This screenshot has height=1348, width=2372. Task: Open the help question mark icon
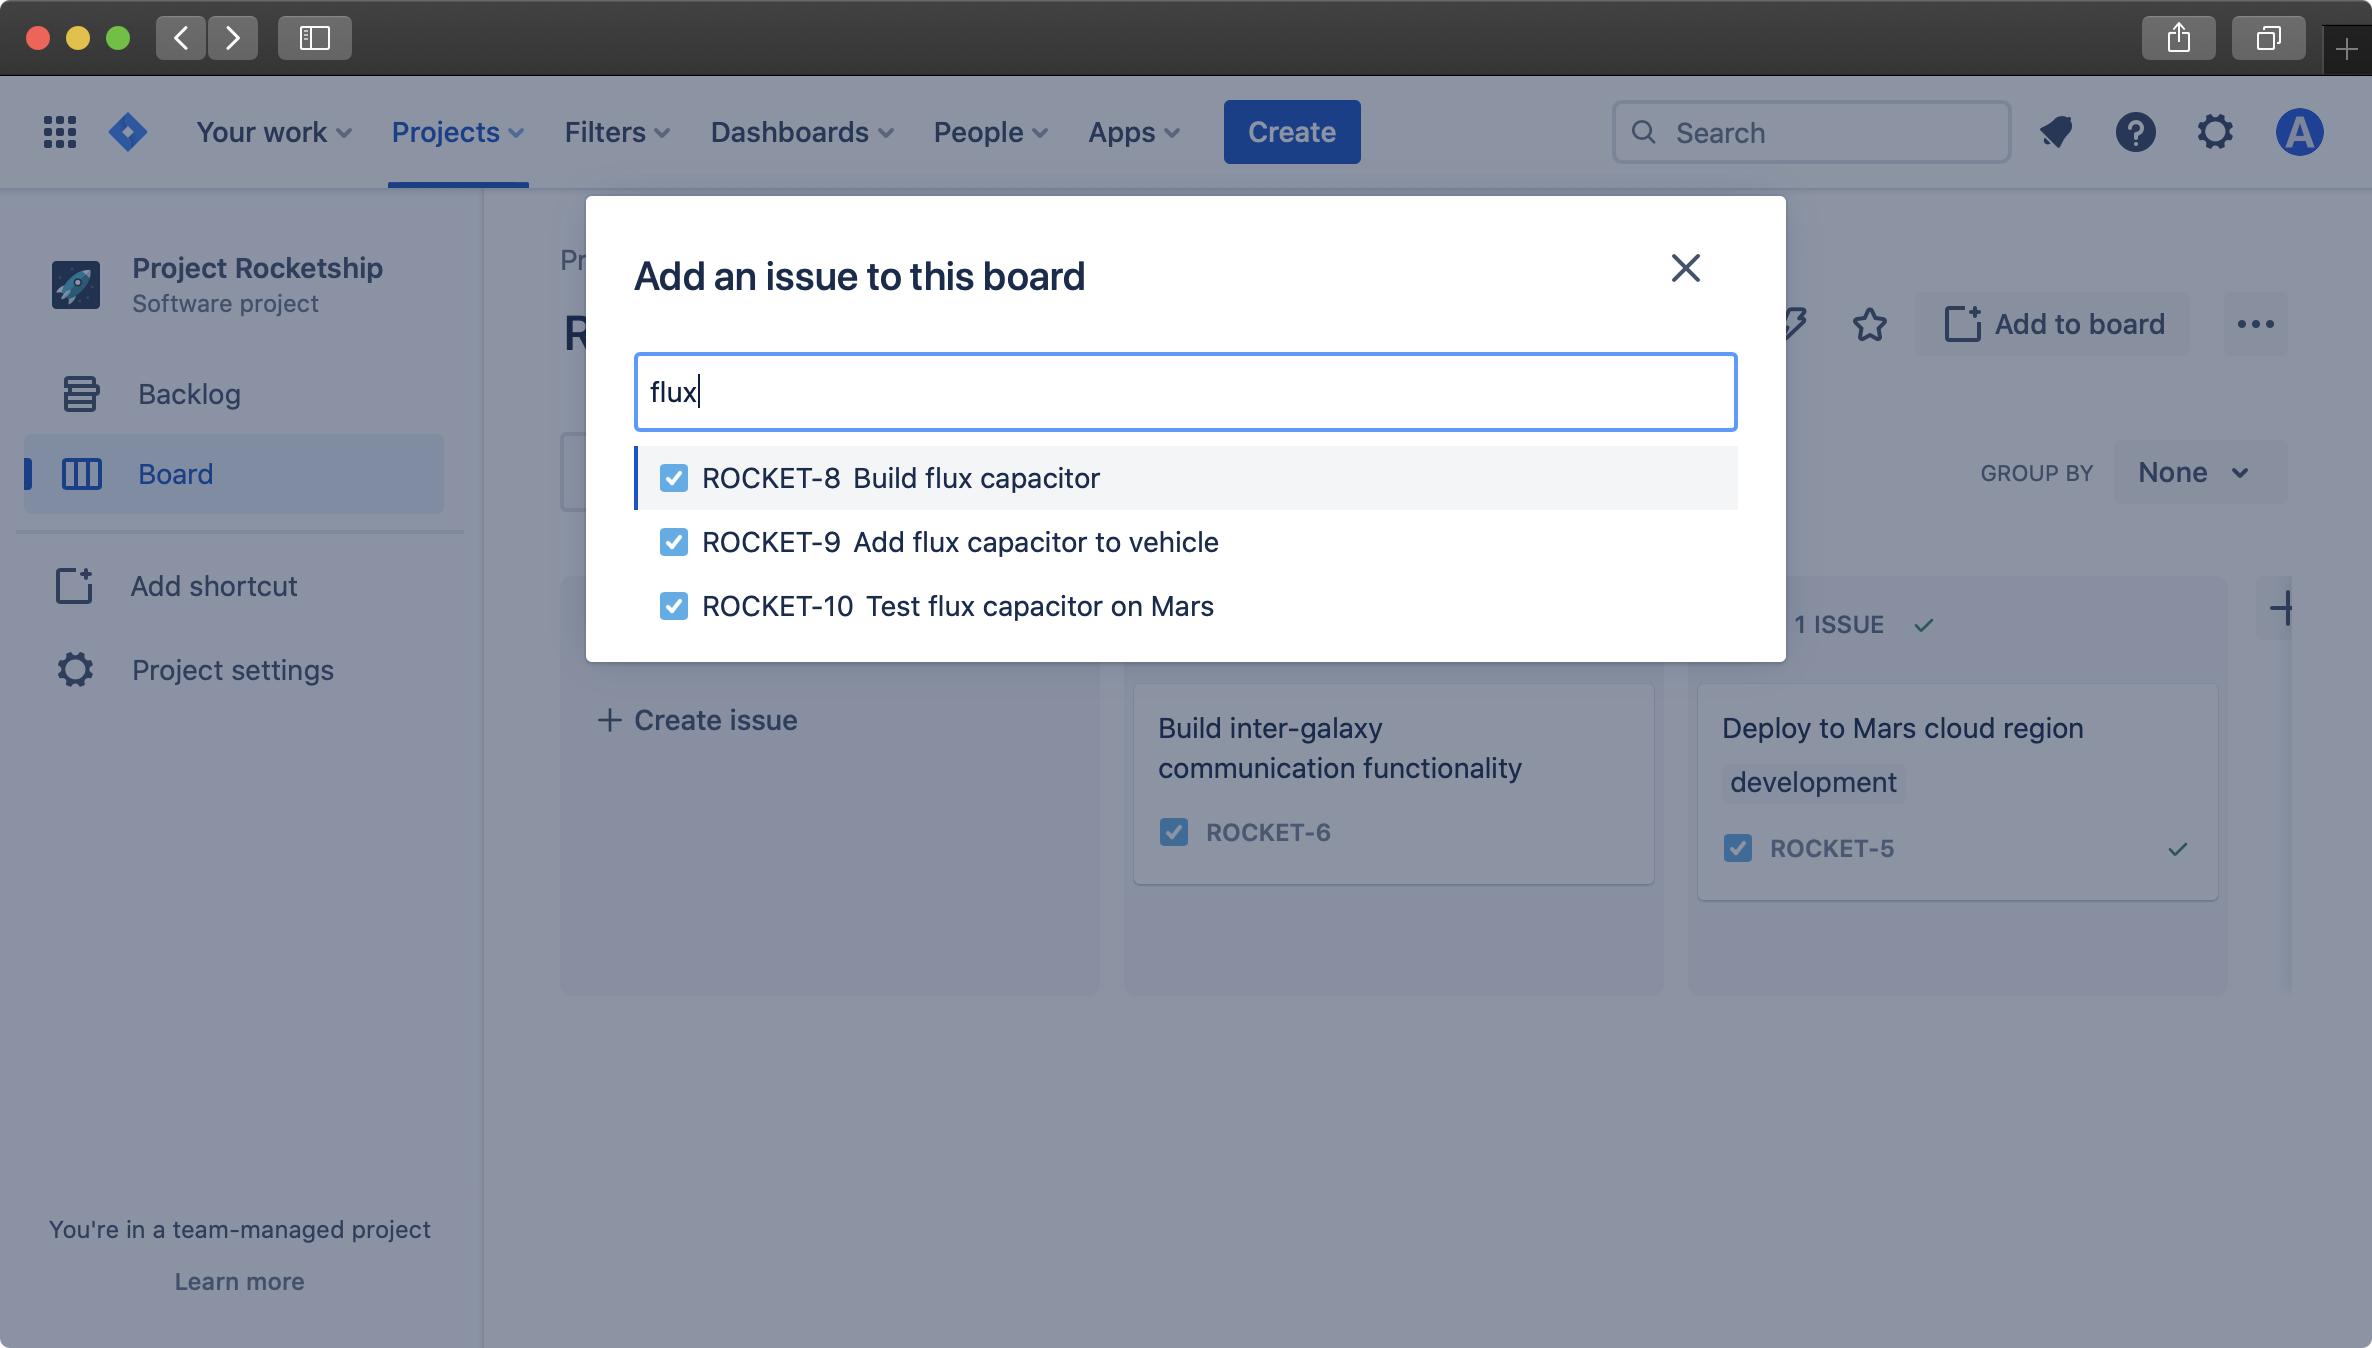[x=2136, y=130]
